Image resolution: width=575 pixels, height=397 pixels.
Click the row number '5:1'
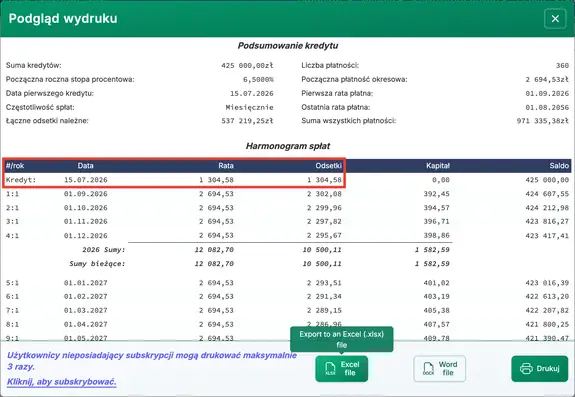[x=12, y=283]
